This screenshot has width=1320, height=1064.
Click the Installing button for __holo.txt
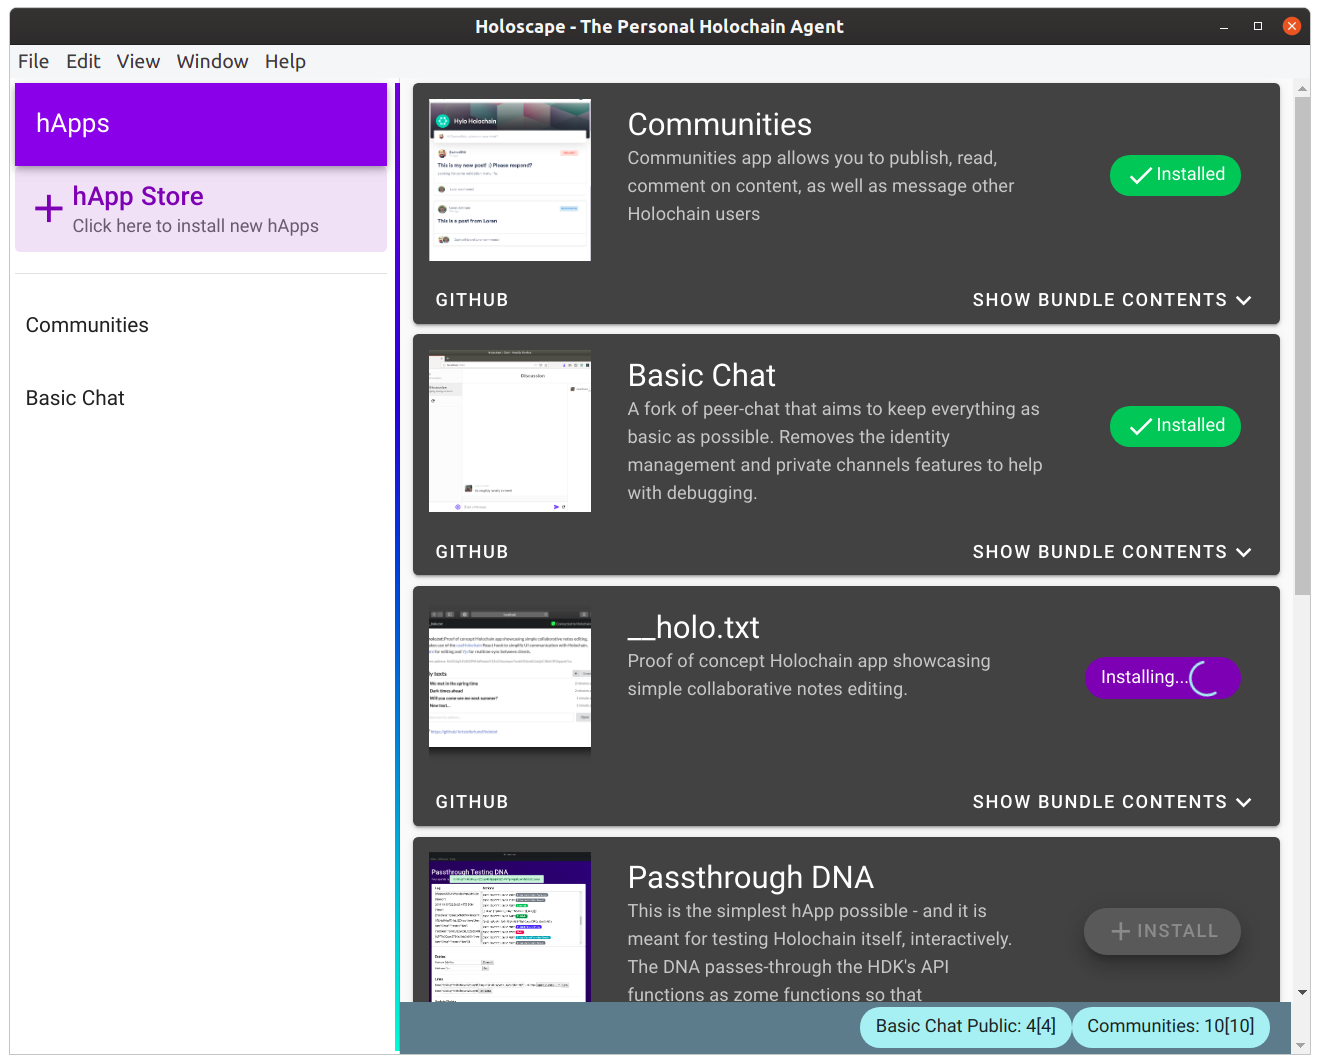[1163, 678]
